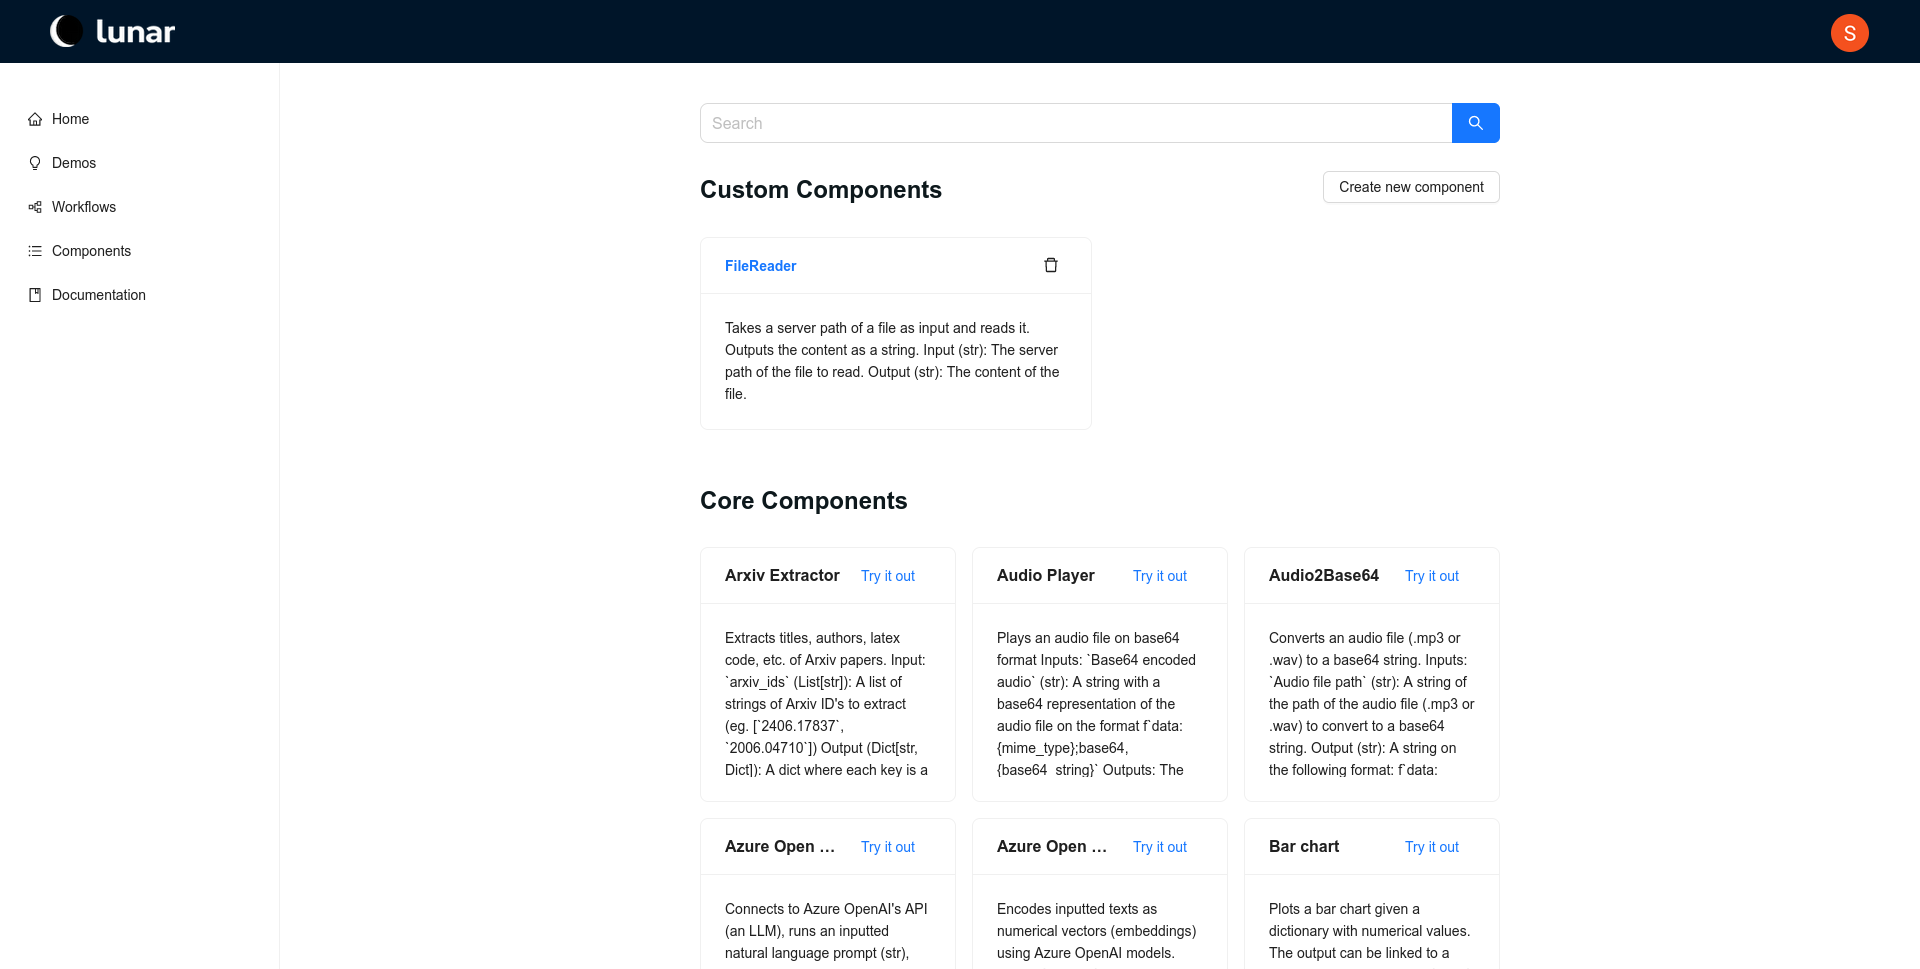Click the Audio Player card title
This screenshot has height=969, width=1920.
point(1046,576)
